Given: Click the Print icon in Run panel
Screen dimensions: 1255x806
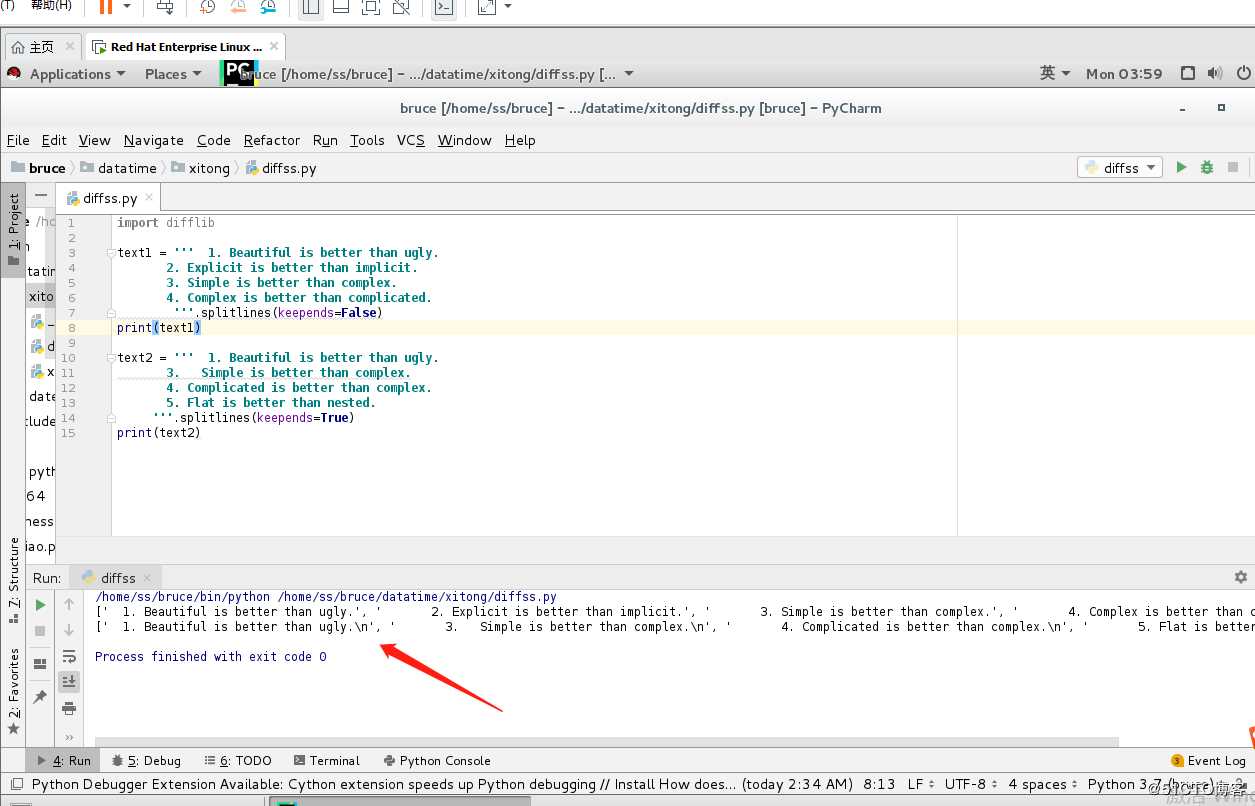Looking at the screenshot, I should 69,708.
